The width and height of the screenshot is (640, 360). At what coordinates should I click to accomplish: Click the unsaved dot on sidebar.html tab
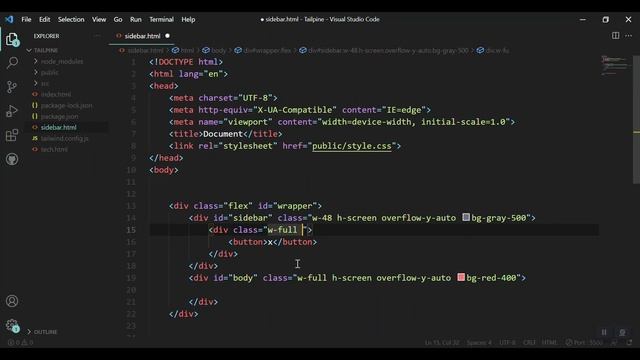pos(167,36)
